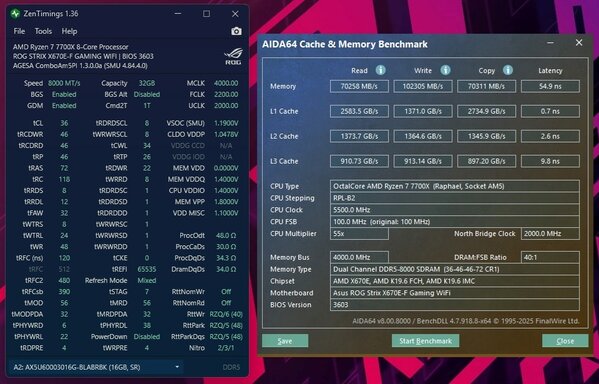Click the FCLK value 2200.00
The image size is (599, 384).
pos(226,94)
